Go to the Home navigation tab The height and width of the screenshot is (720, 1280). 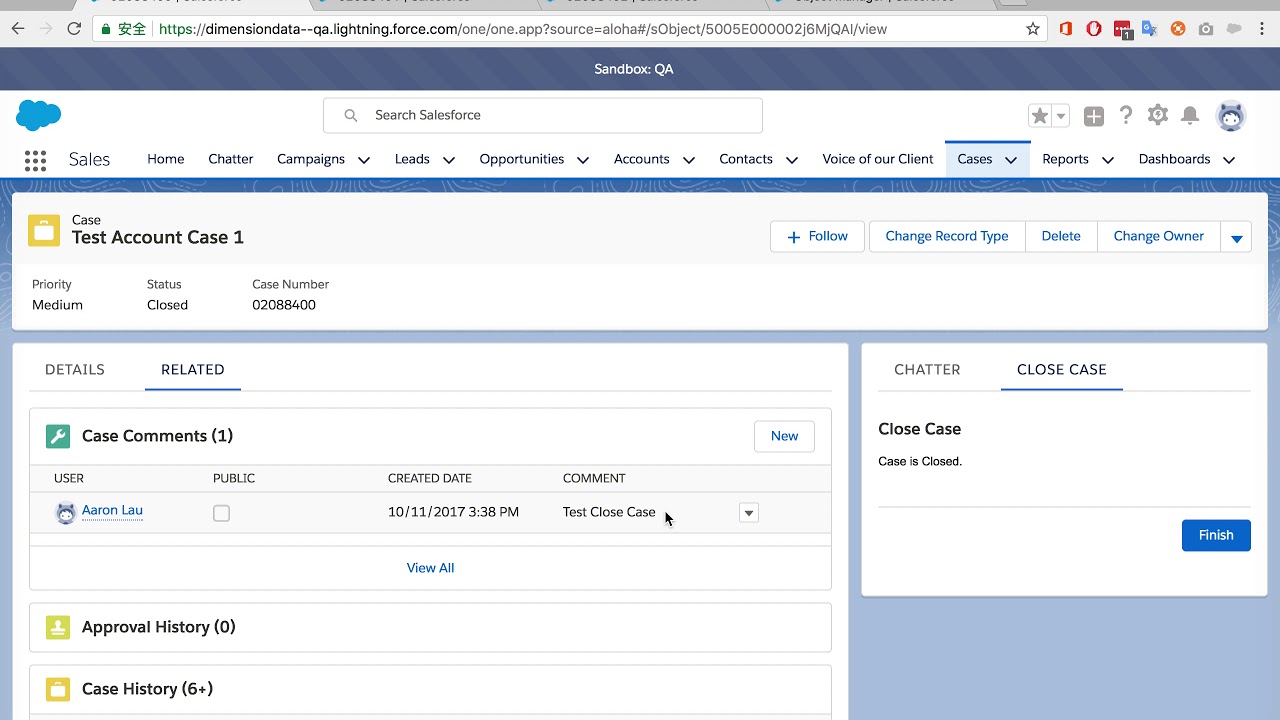(x=166, y=159)
